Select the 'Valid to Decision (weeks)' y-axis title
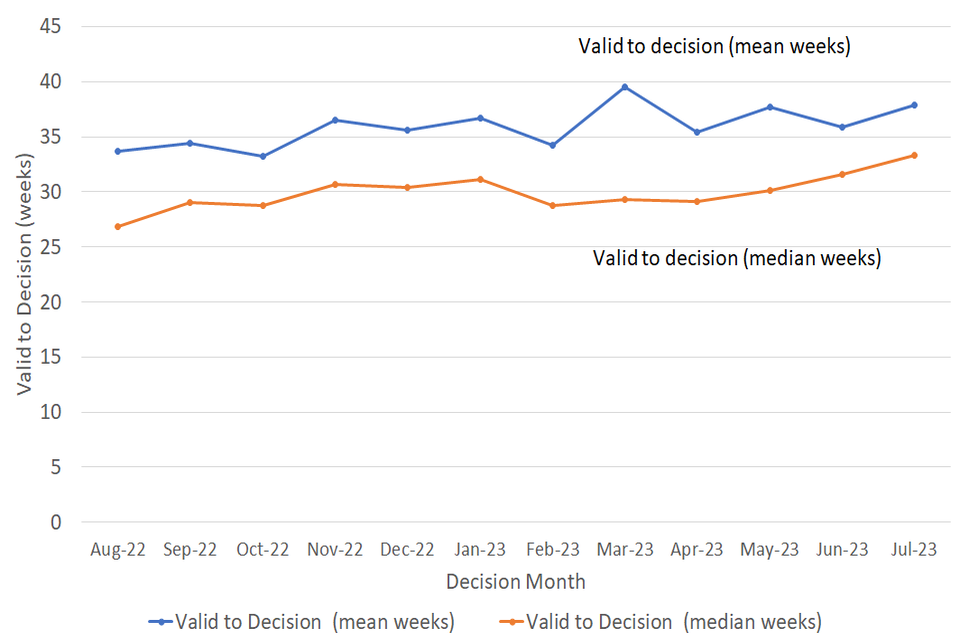960x640 pixels. click(24, 274)
